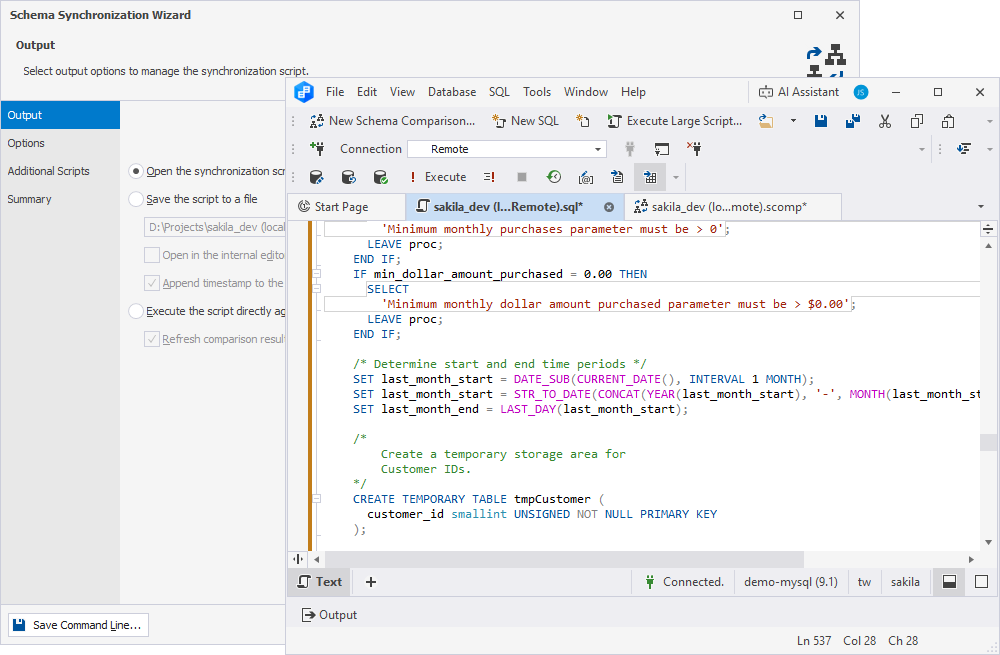Collapse the code fold near CREATE TEMPORARY TABLE
Screen dimensions: 1000x655
(x=315, y=497)
